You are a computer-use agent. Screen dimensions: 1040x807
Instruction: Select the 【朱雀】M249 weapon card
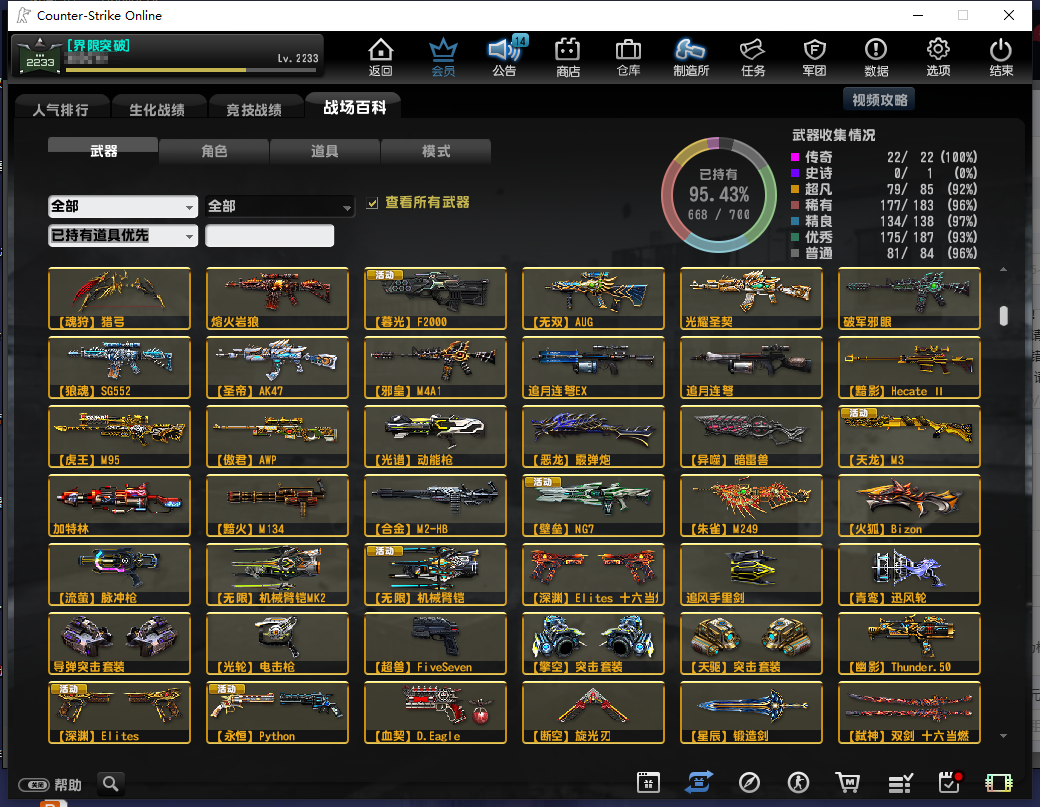point(751,505)
